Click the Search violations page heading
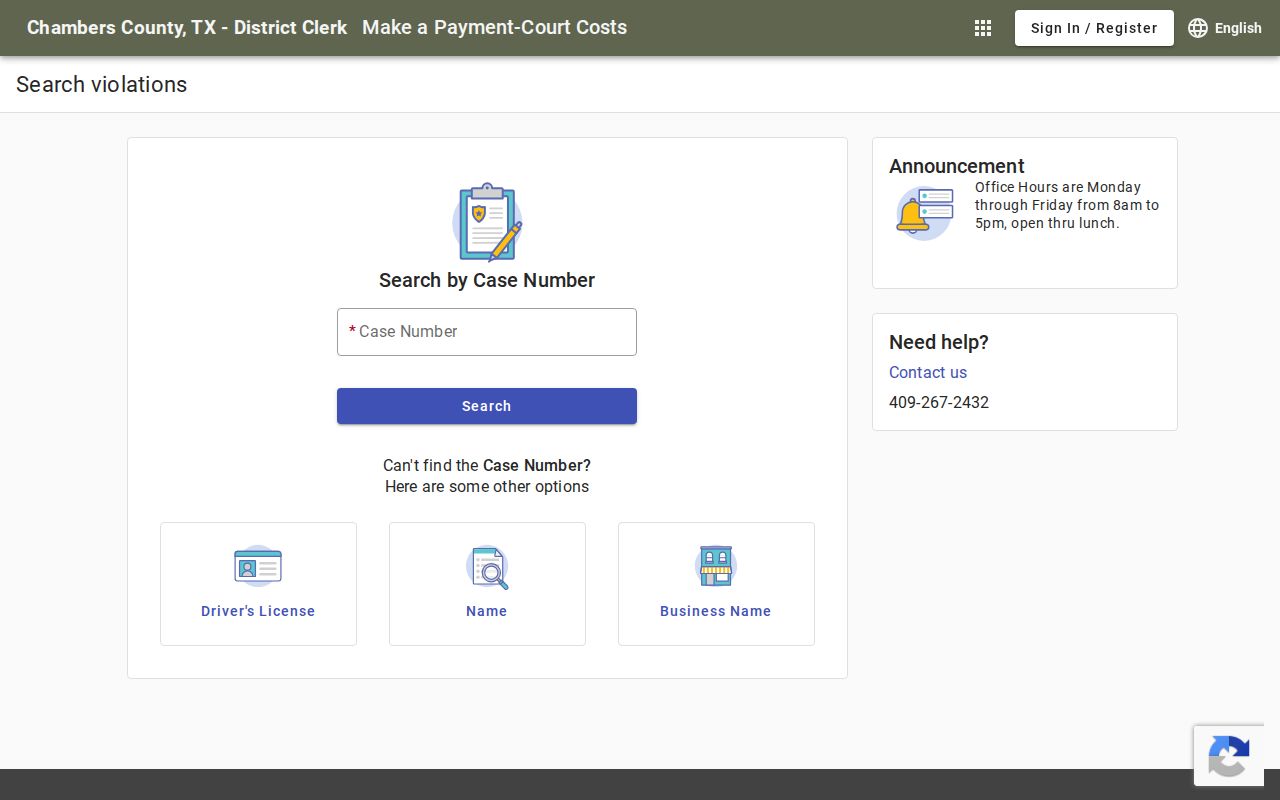Image resolution: width=1280 pixels, height=800 pixels. (x=102, y=84)
